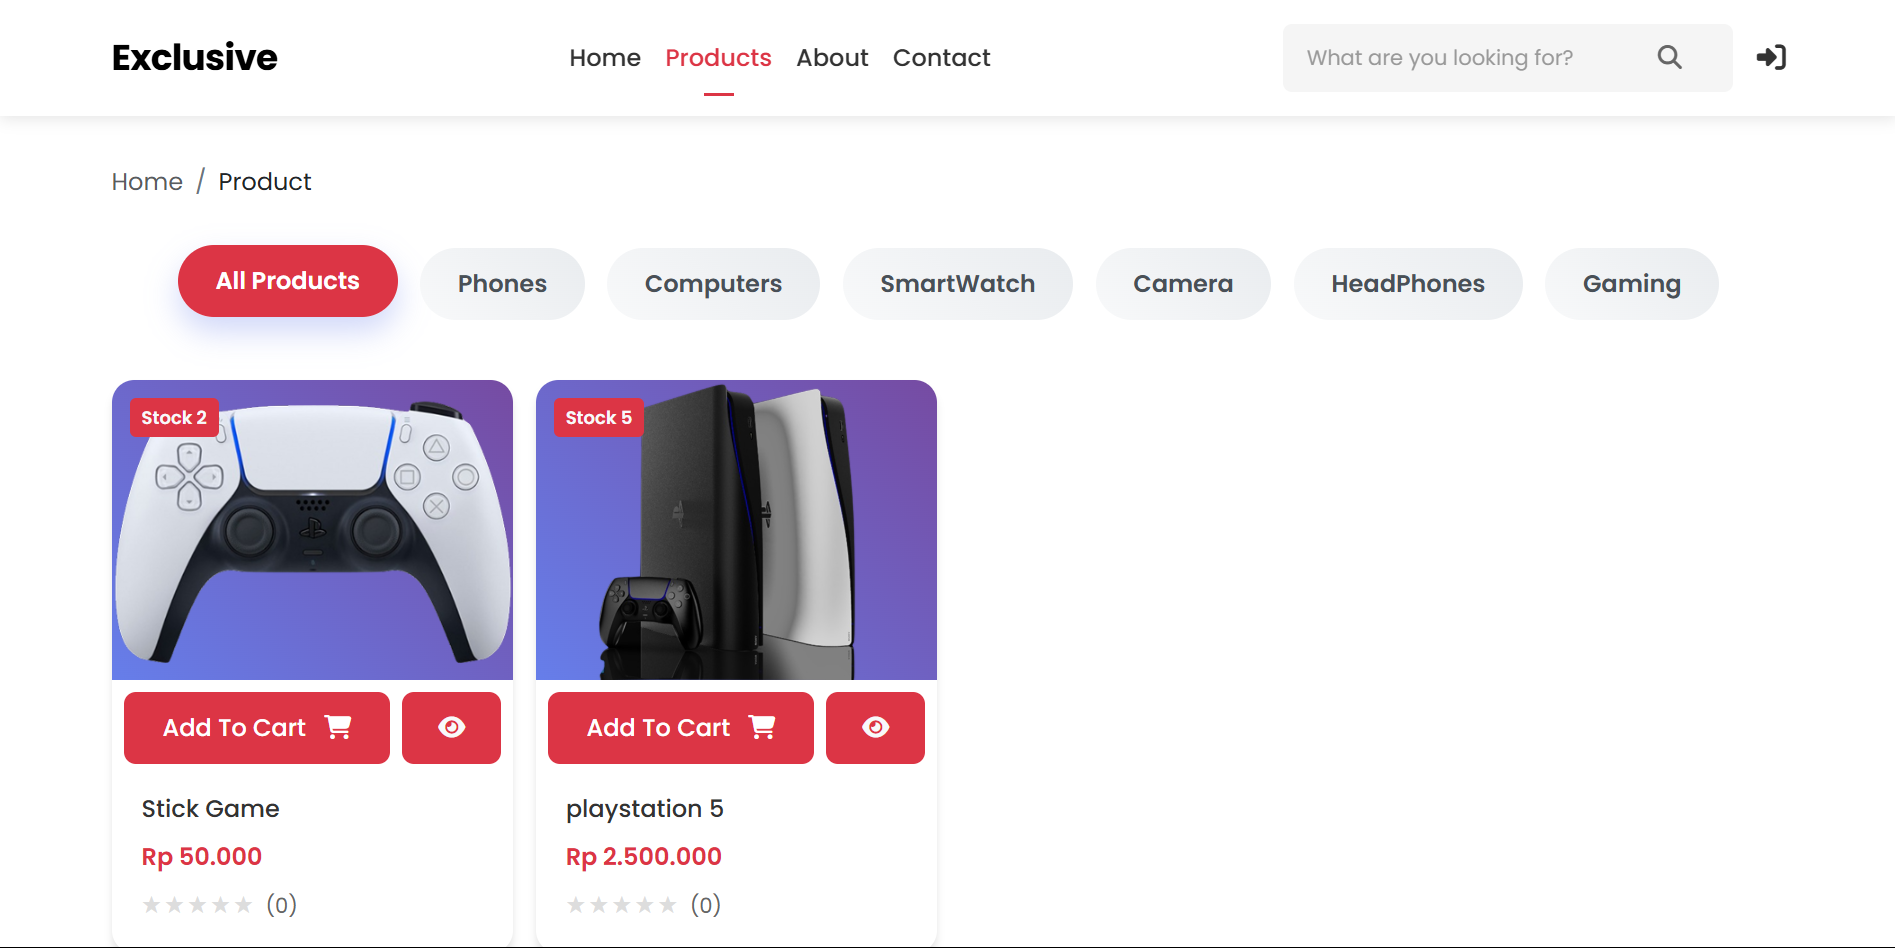Image resolution: width=1895 pixels, height=948 pixels.
Task: Open the About page
Action: coord(832,58)
